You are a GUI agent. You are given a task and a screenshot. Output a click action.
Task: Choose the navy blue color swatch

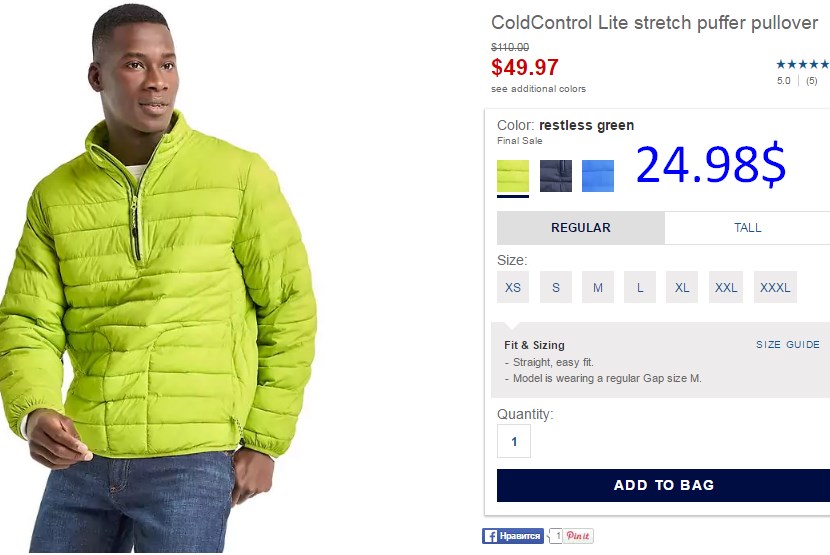(555, 176)
